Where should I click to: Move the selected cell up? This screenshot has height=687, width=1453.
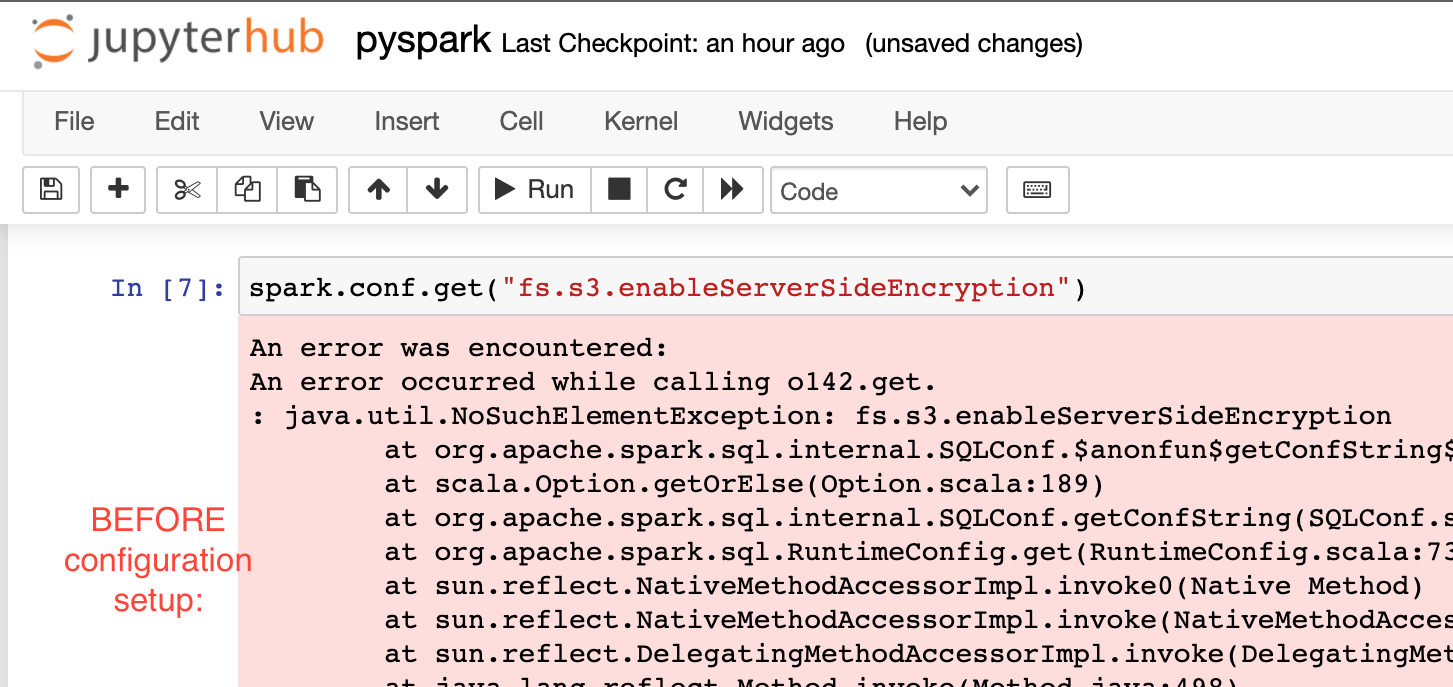(x=377, y=190)
